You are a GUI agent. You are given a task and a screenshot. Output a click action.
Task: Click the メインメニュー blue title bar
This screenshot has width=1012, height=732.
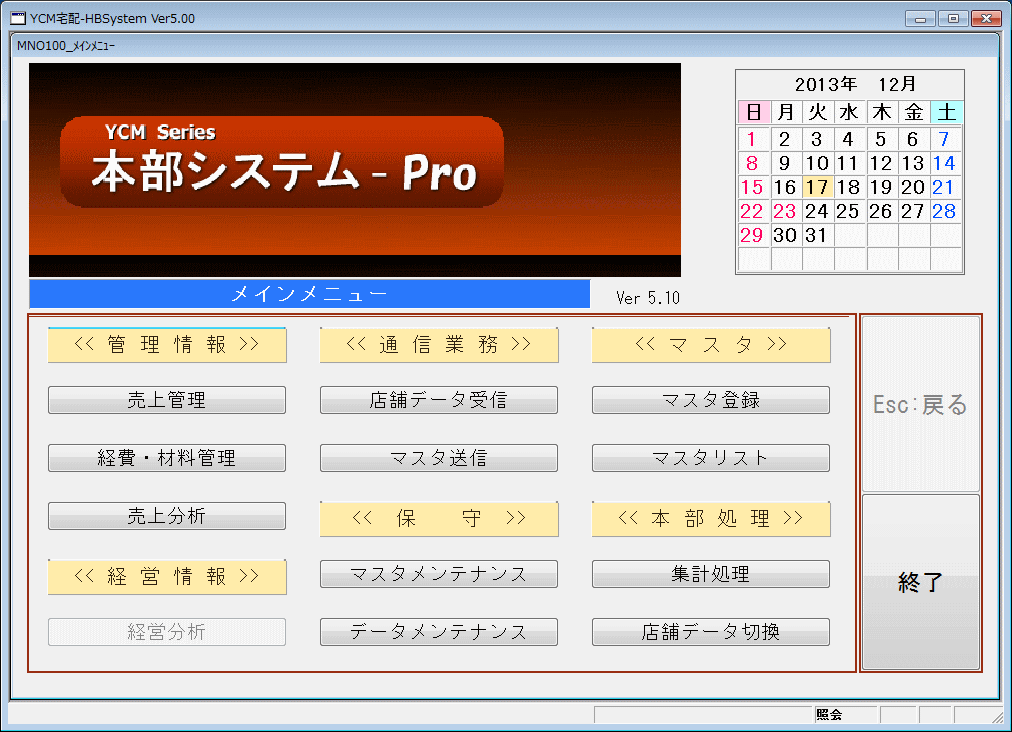[x=309, y=294]
